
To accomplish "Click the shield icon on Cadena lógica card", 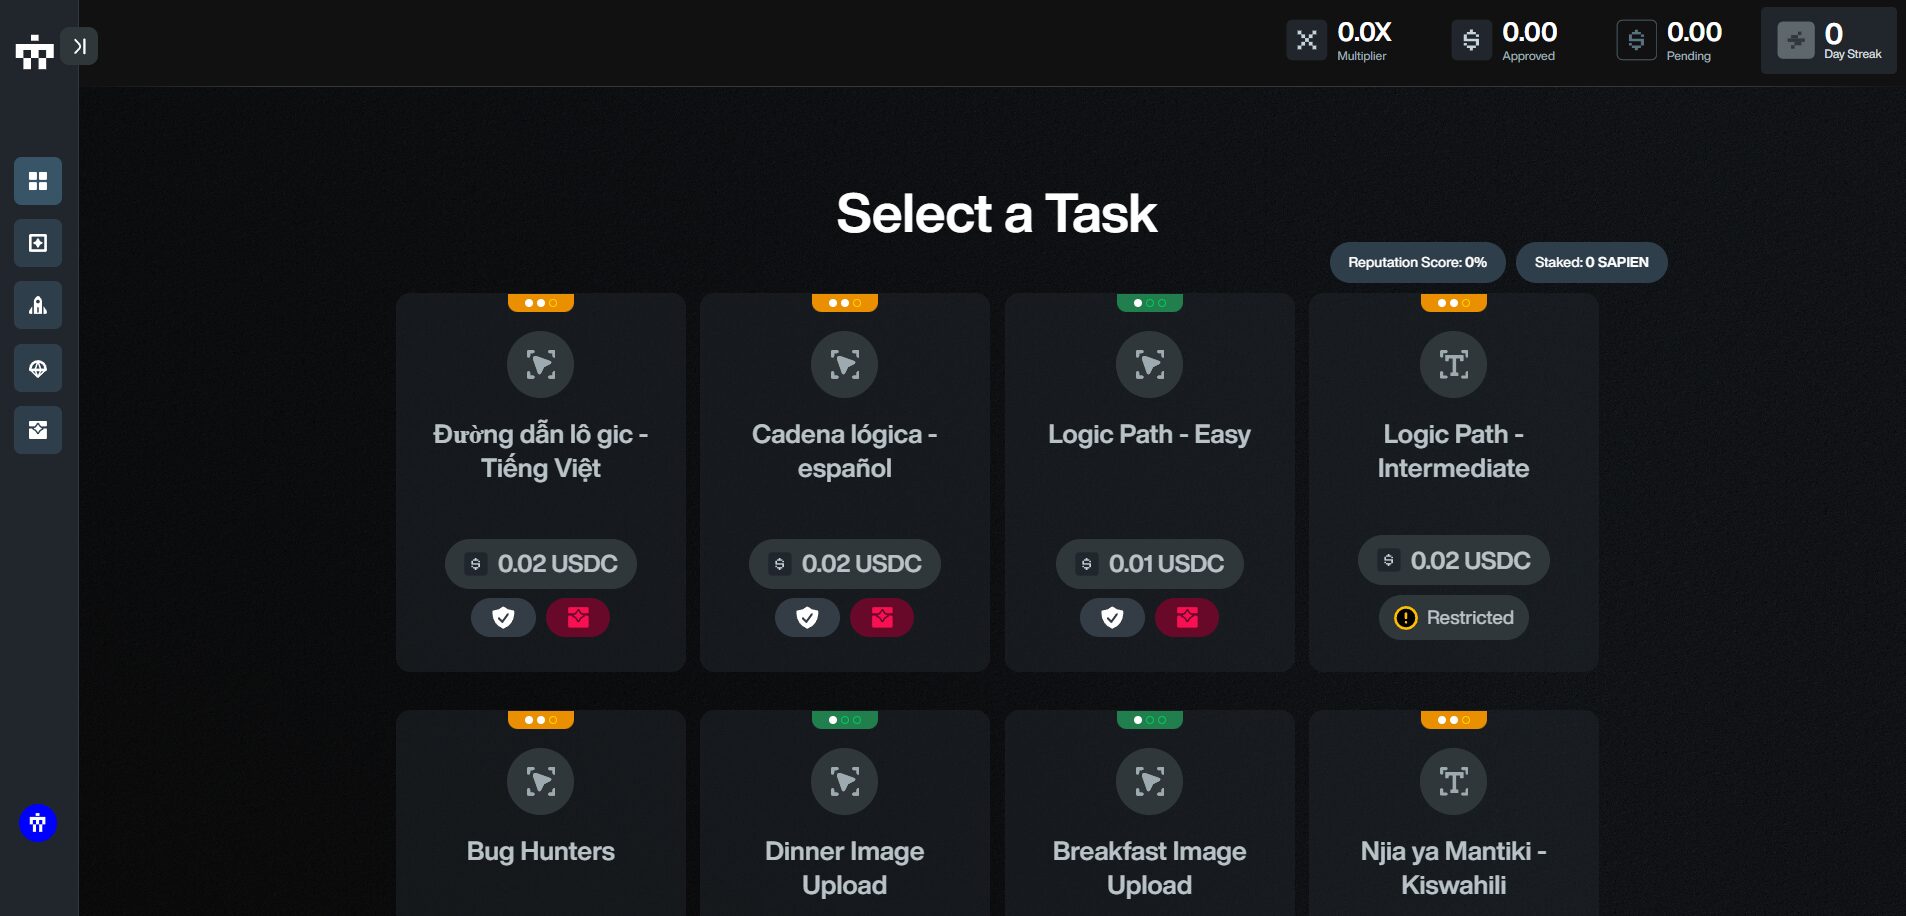I will tap(807, 618).
